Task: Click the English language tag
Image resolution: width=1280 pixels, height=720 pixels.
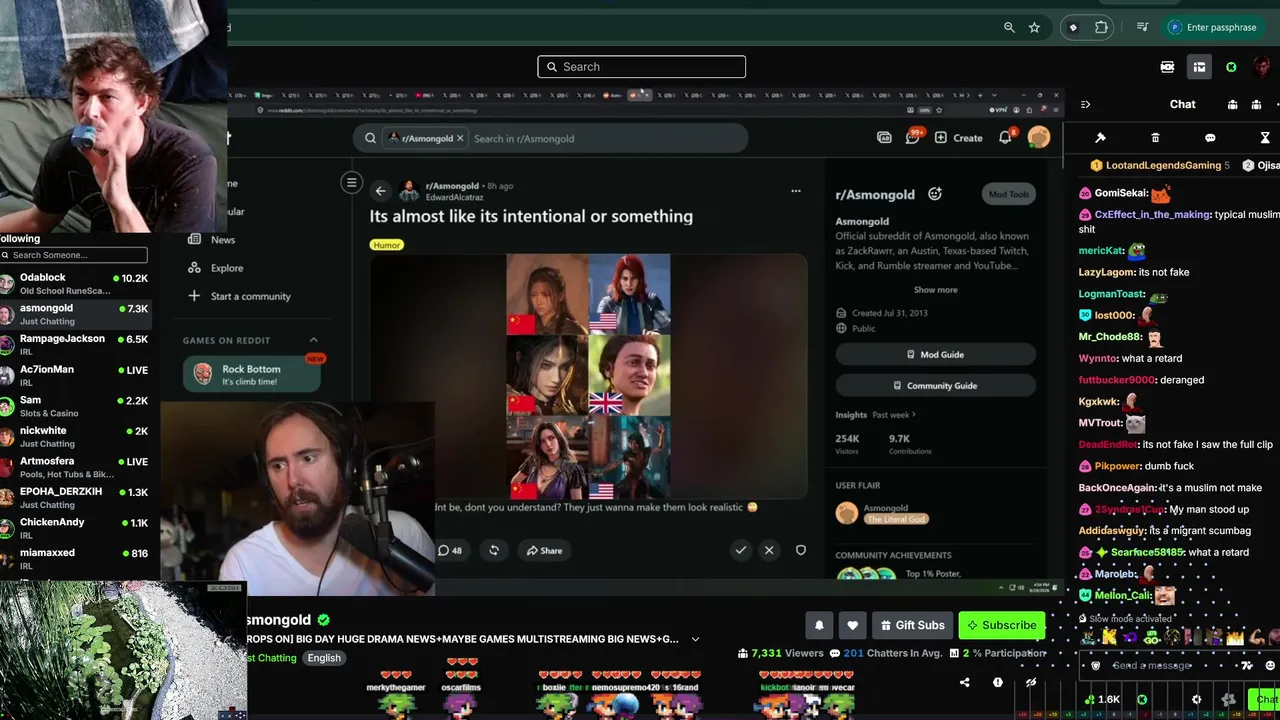Action: click(x=324, y=658)
